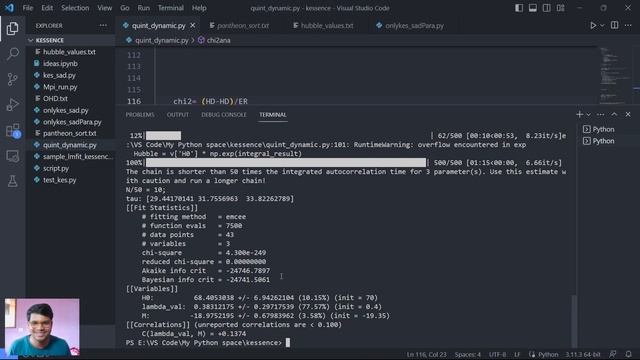Maximize the panel with the chevron up
The image size is (640, 360).
pos(614,115)
